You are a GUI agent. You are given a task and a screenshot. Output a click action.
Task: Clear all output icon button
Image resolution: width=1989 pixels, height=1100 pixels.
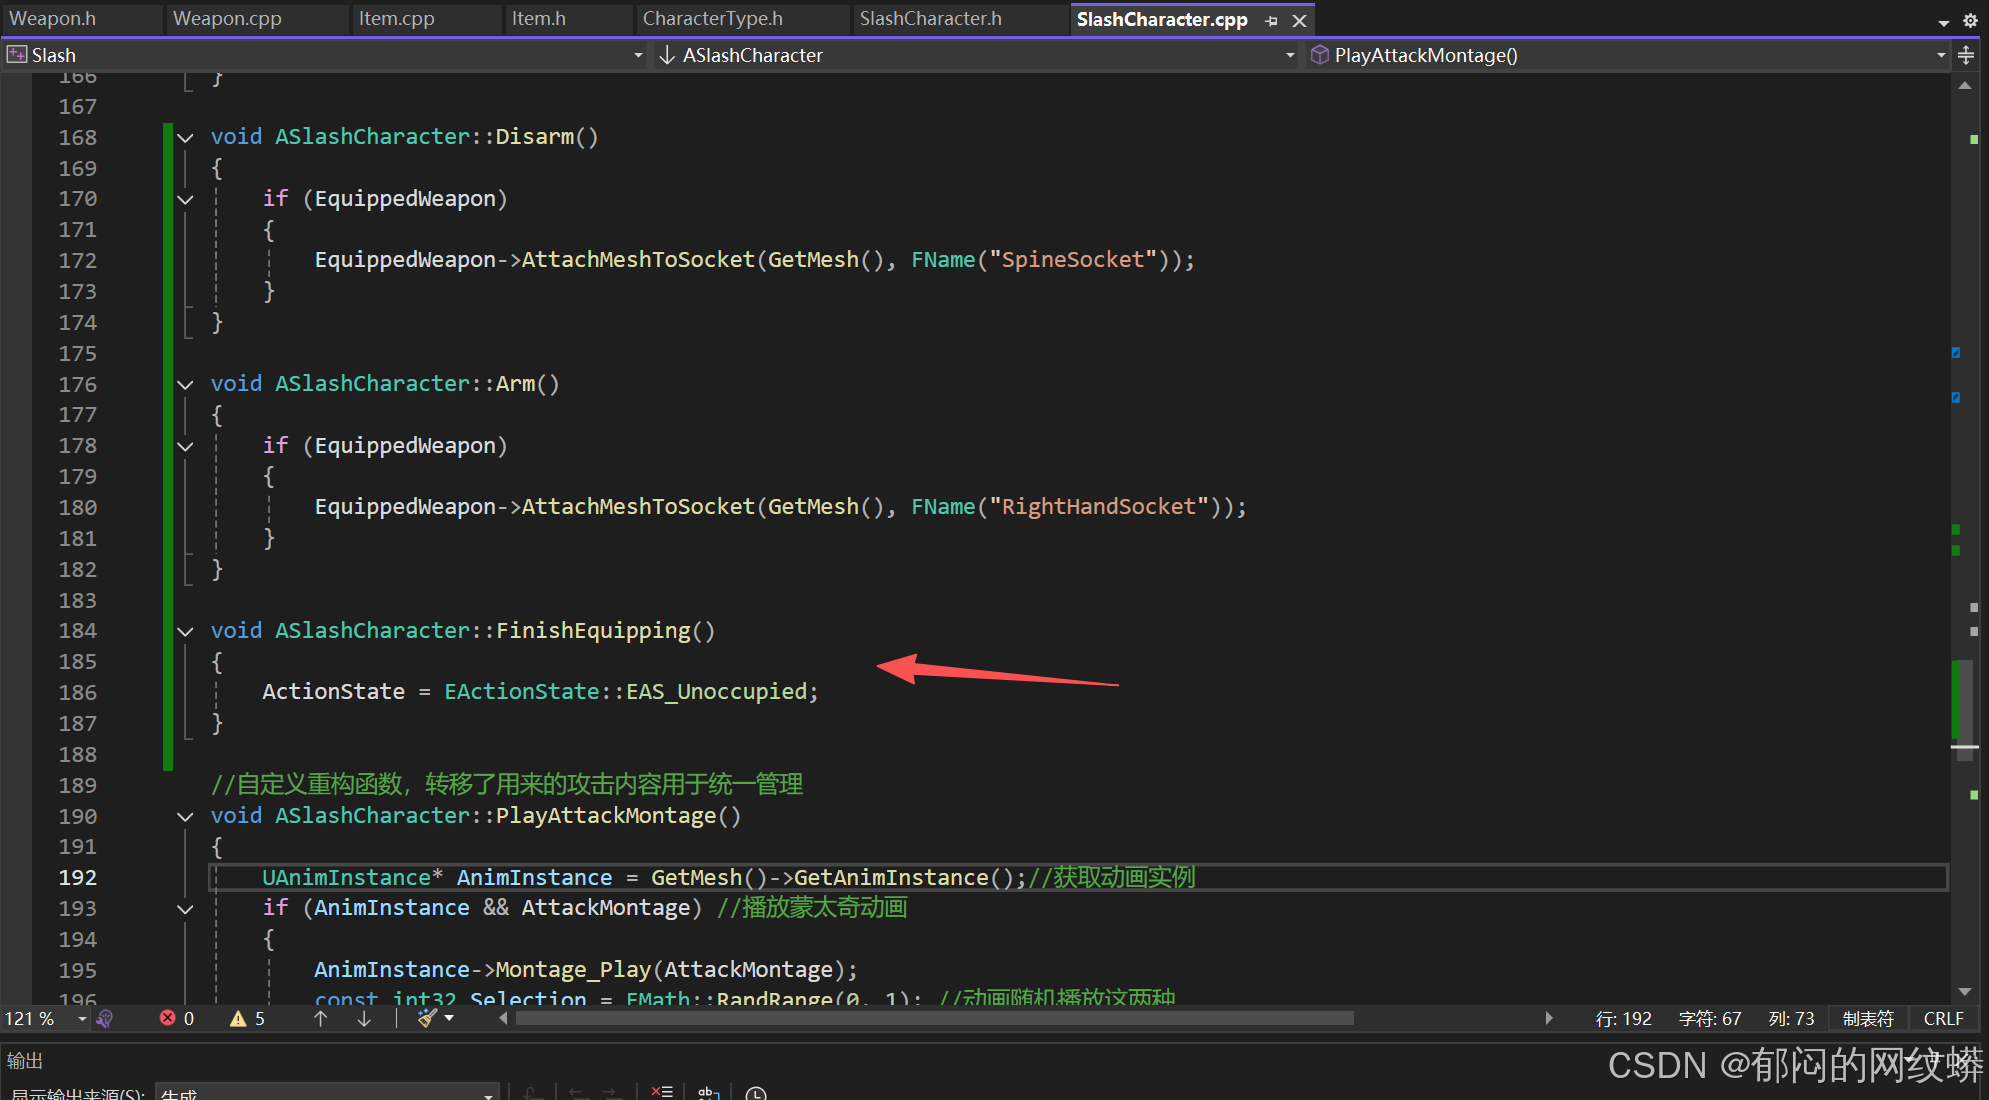661,1092
